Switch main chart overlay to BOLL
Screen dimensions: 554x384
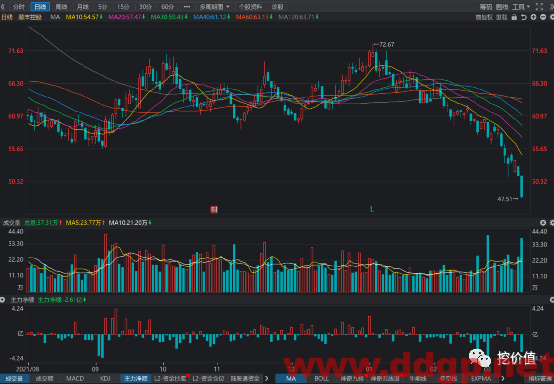(321, 378)
